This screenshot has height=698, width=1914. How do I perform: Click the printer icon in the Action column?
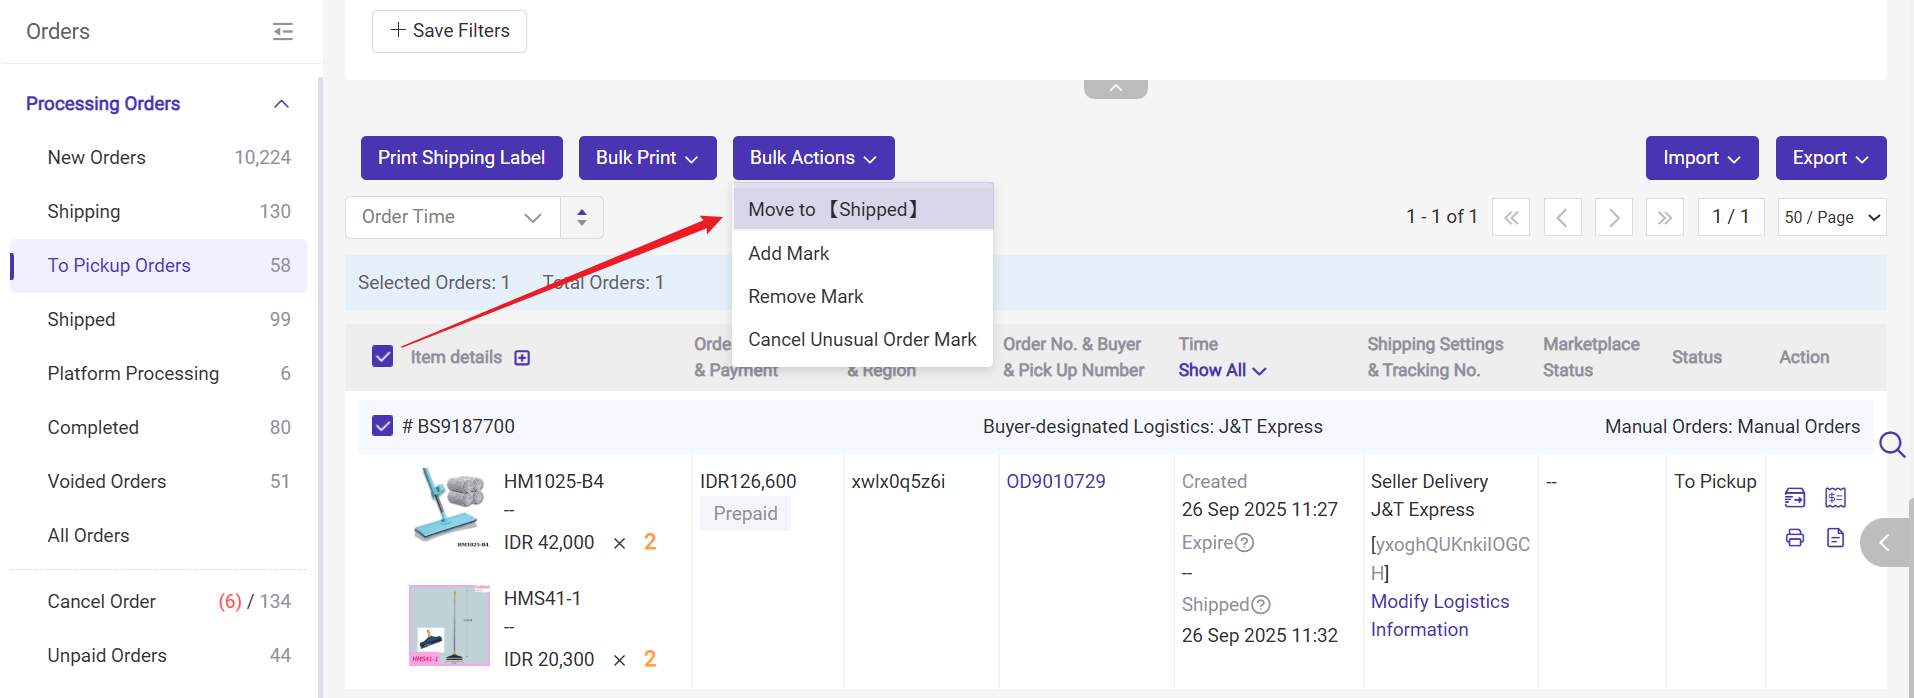tap(1795, 538)
